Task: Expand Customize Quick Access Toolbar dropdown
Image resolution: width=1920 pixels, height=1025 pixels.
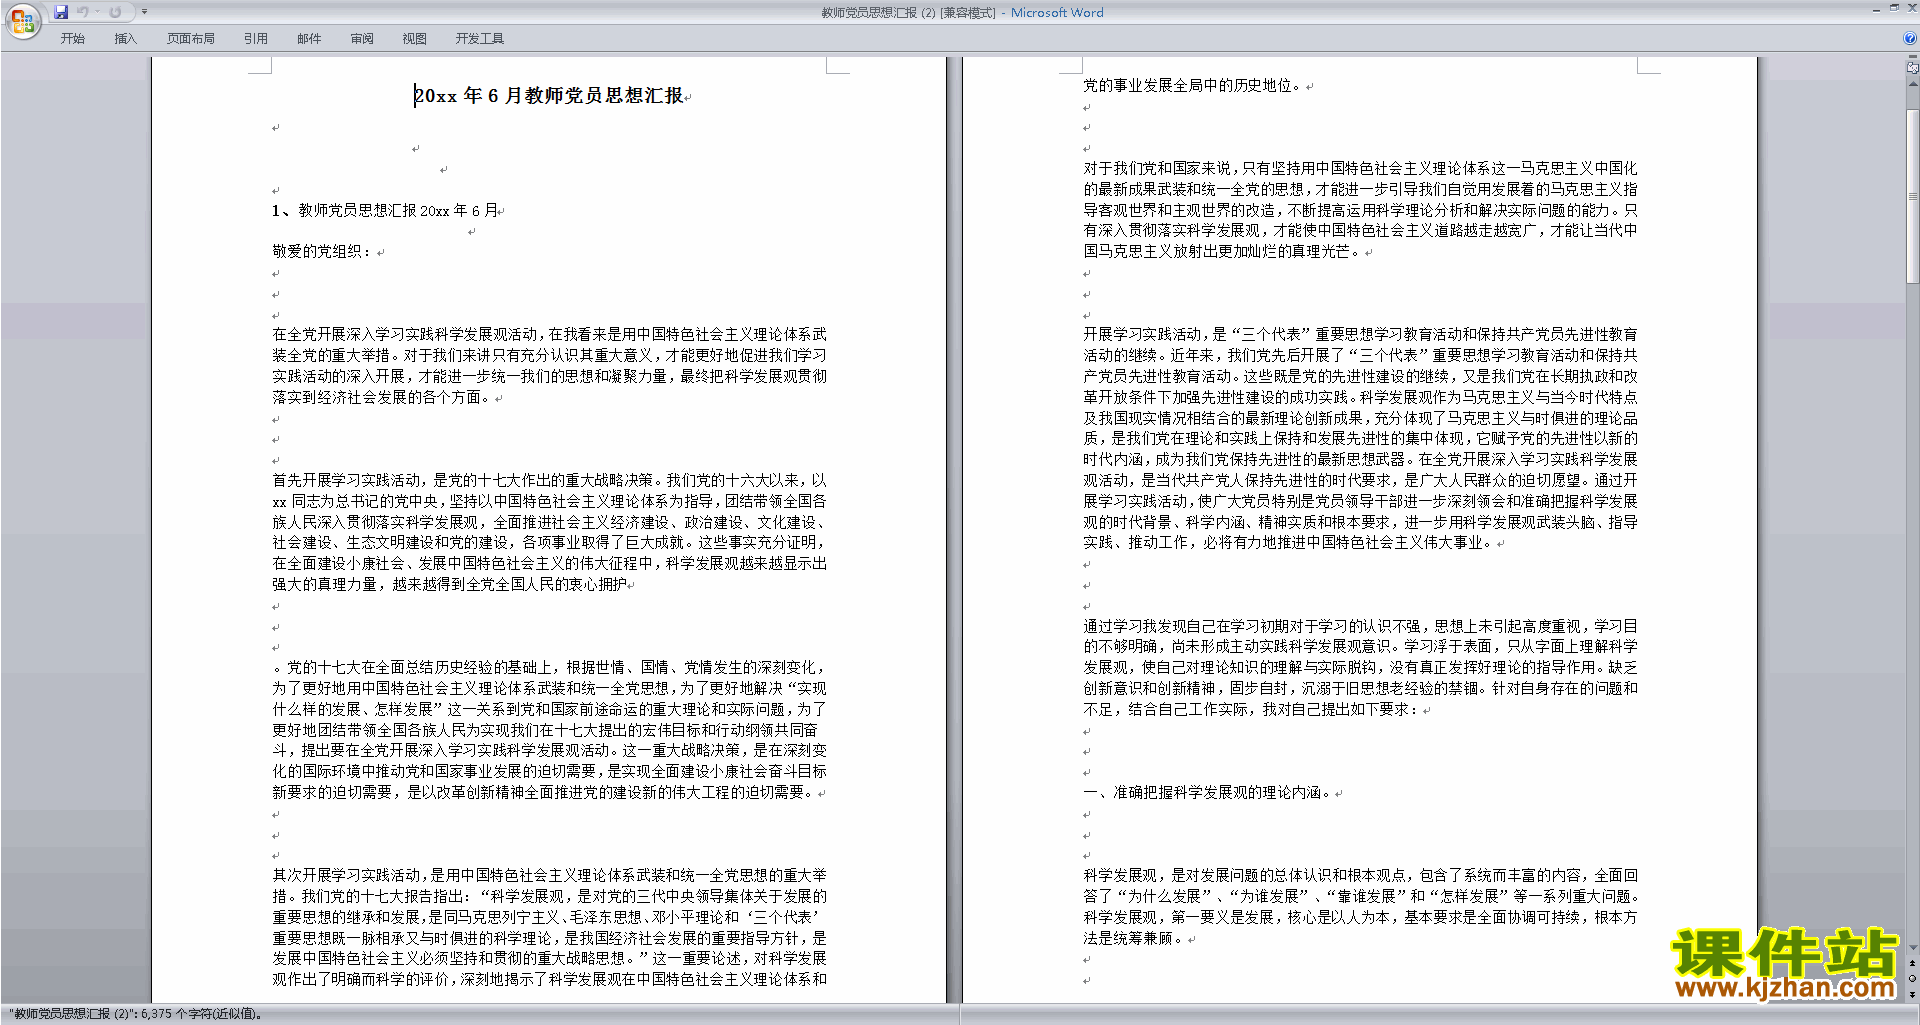Action: tap(144, 12)
